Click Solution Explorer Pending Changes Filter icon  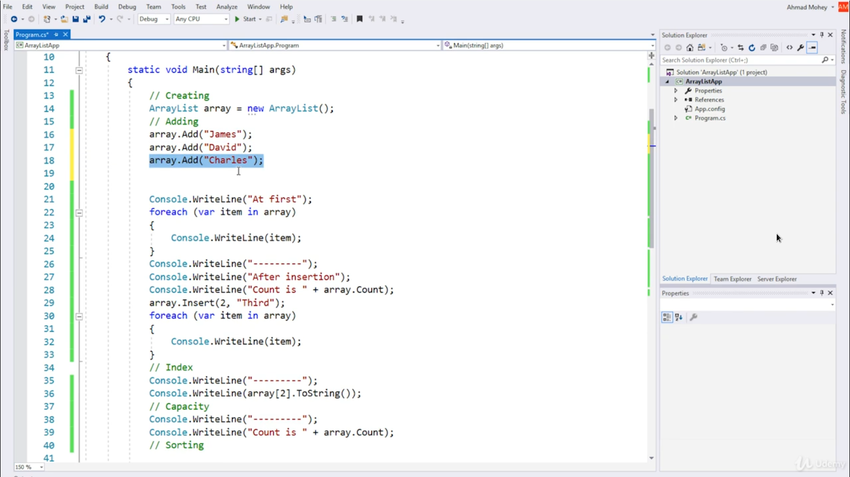724,48
